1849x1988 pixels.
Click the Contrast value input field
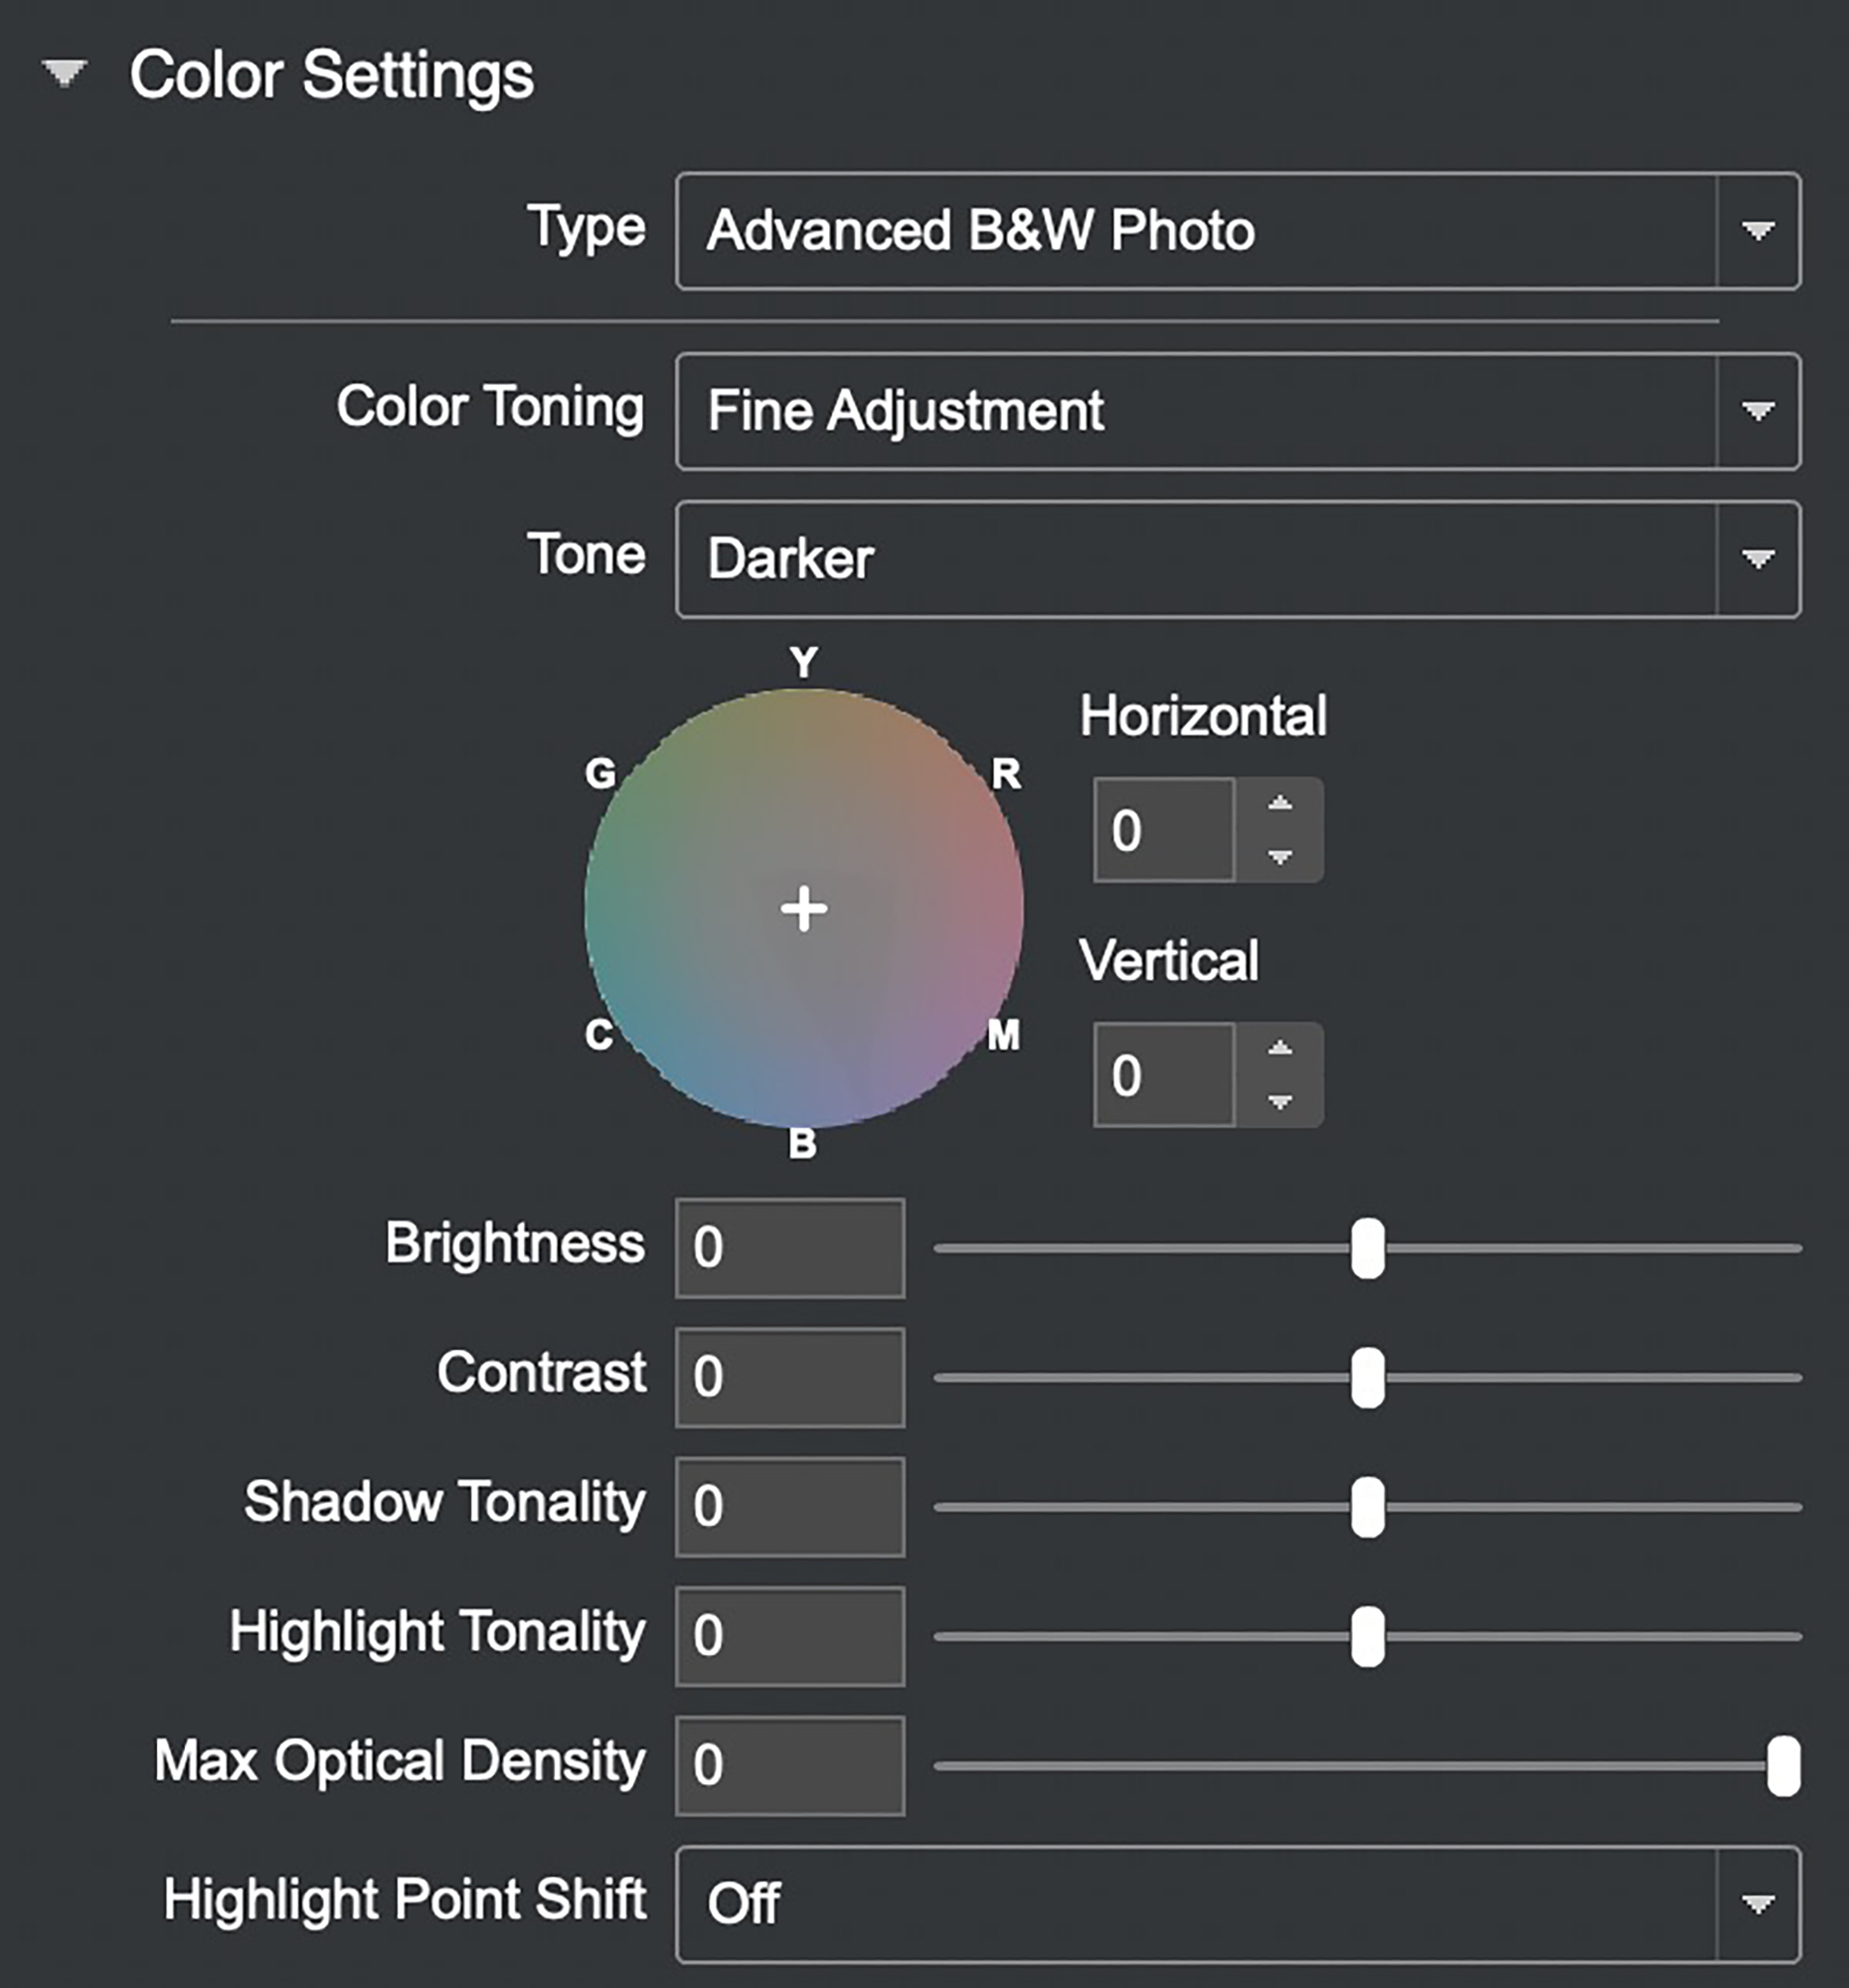pos(790,1378)
